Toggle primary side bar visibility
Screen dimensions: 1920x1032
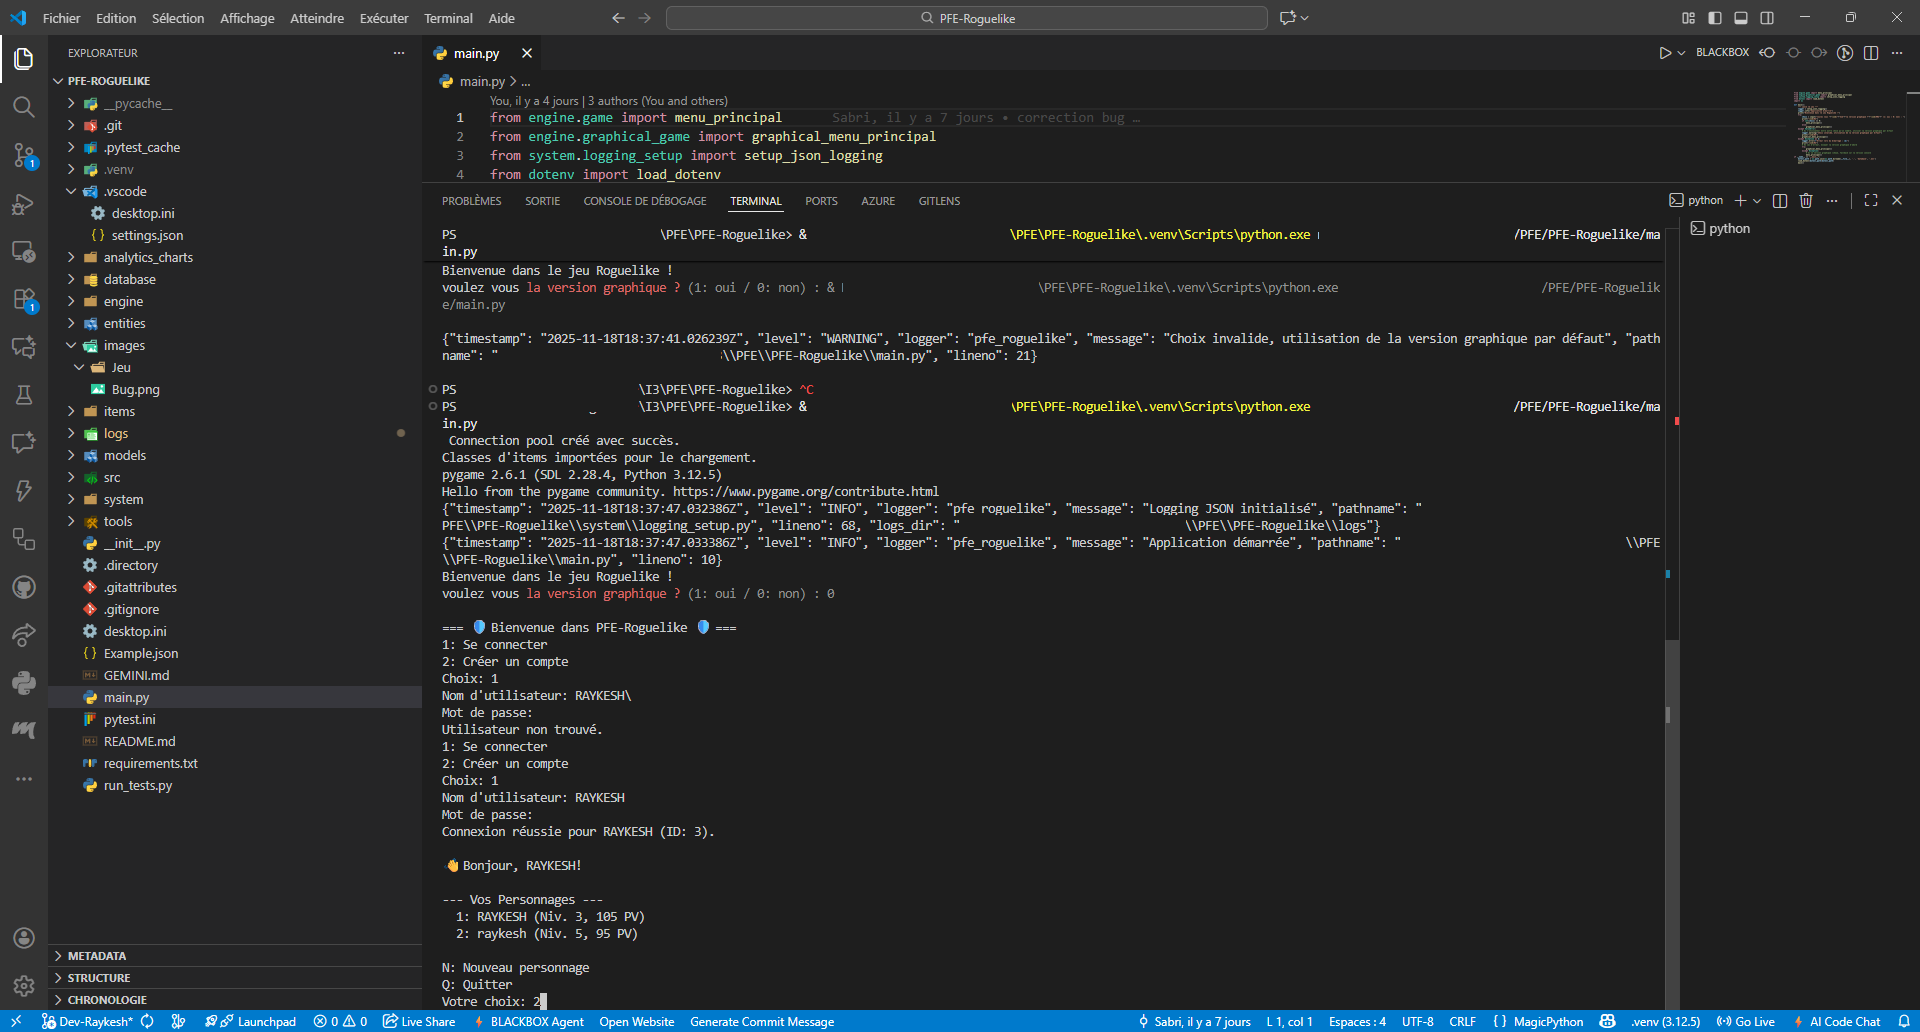coord(1715,18)
